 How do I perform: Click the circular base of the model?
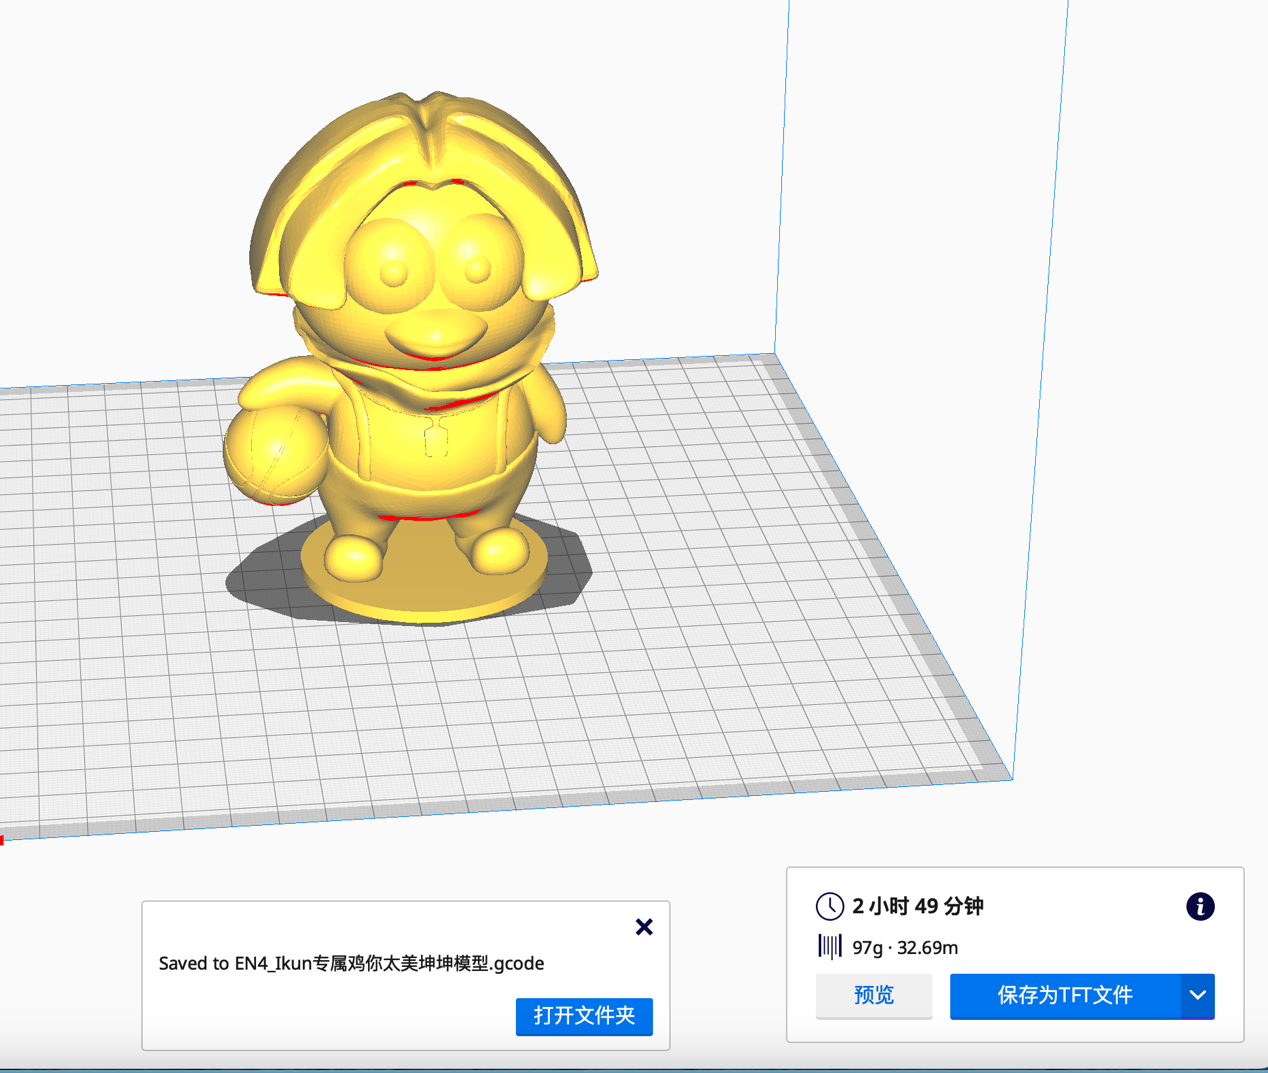425,590
